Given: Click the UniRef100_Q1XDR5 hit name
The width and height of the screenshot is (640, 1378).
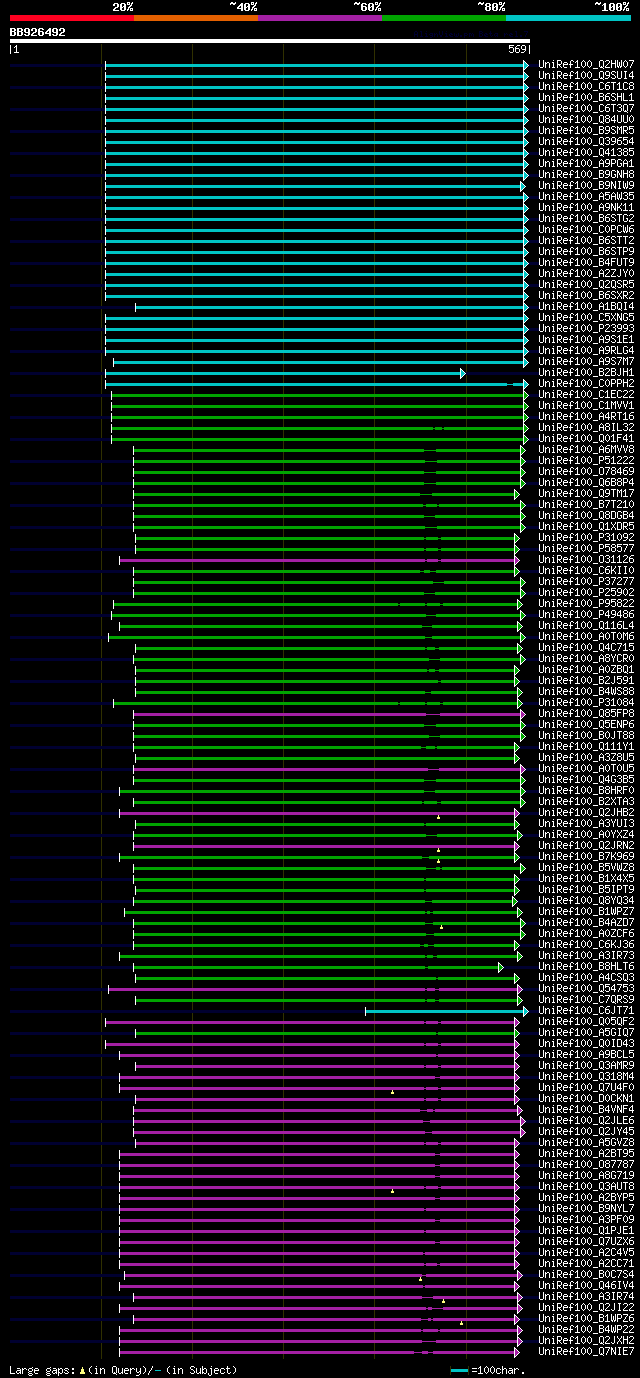Looking at the screenshot, I should click(x=586, y=527).
